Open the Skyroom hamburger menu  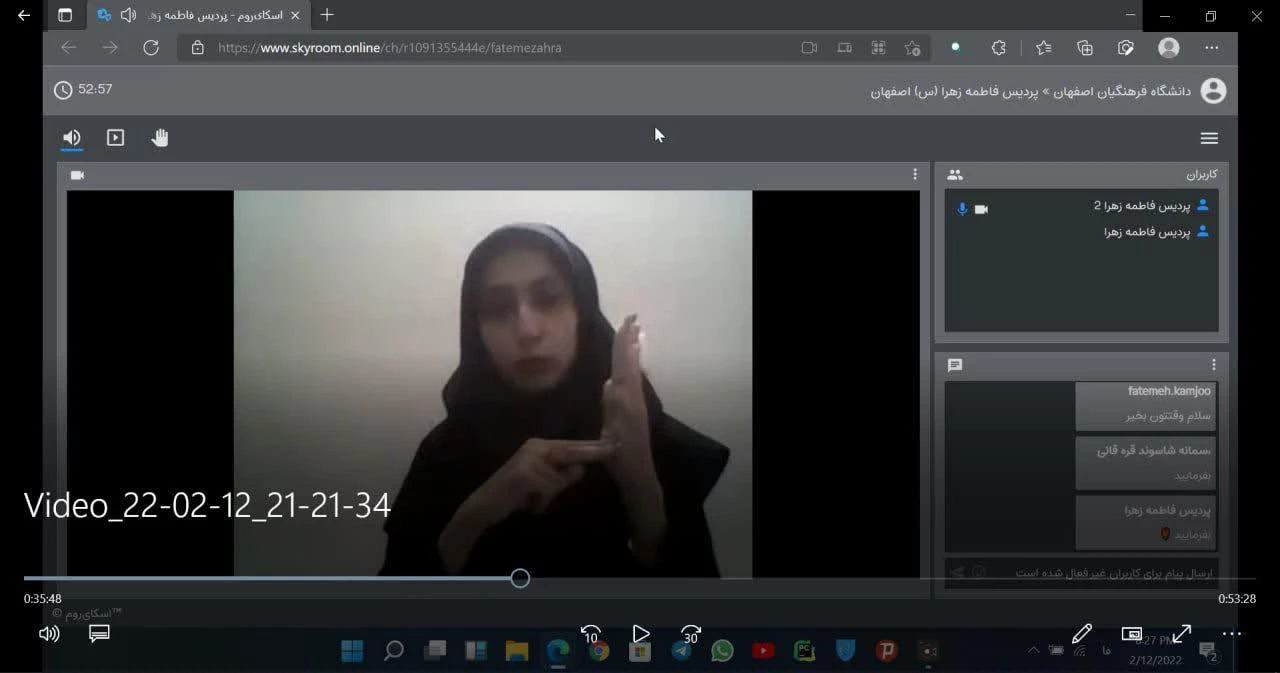1209,139
